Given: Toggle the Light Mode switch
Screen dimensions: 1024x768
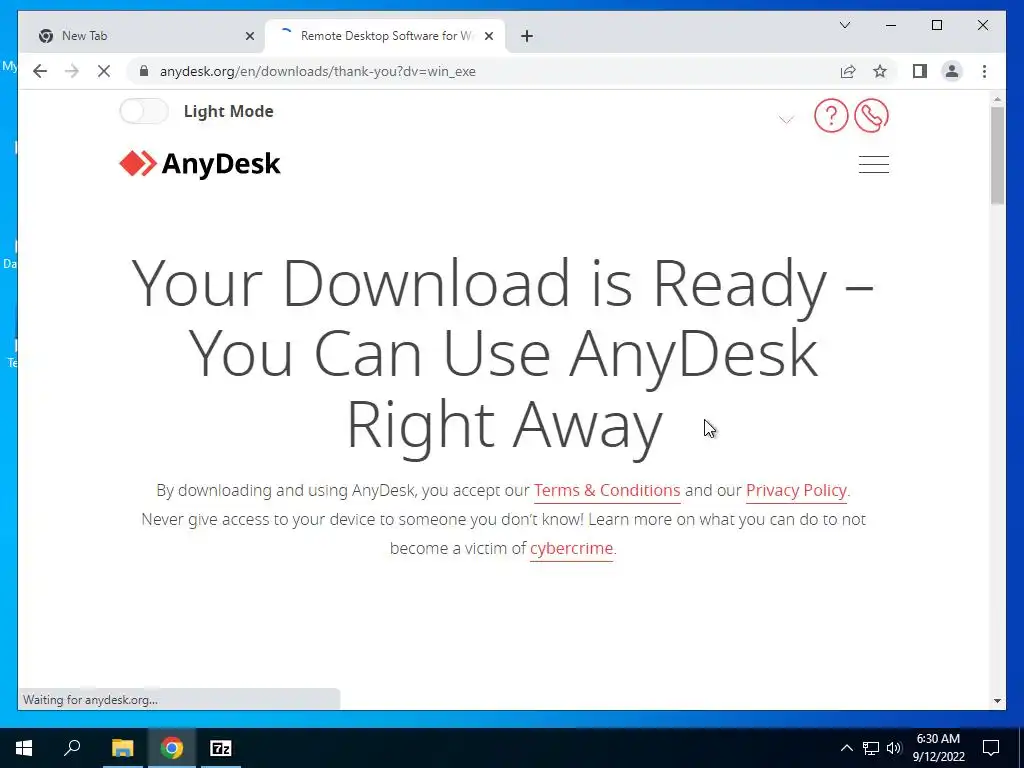Looking at the screenshot, I should (144, 111).
